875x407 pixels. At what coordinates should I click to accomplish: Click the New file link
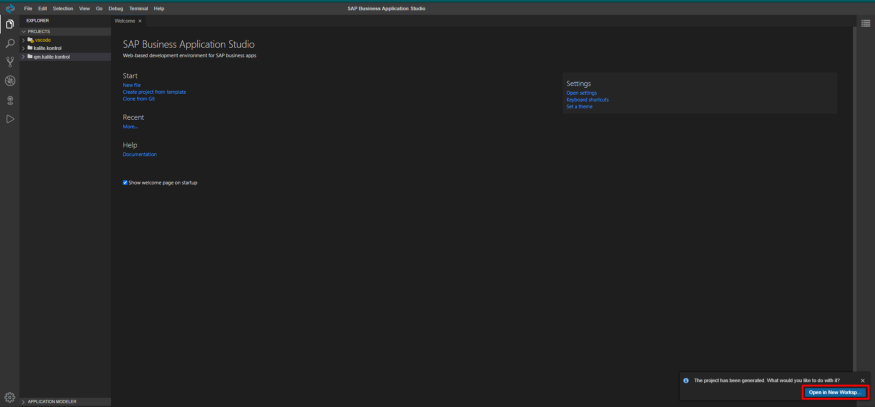132,85
